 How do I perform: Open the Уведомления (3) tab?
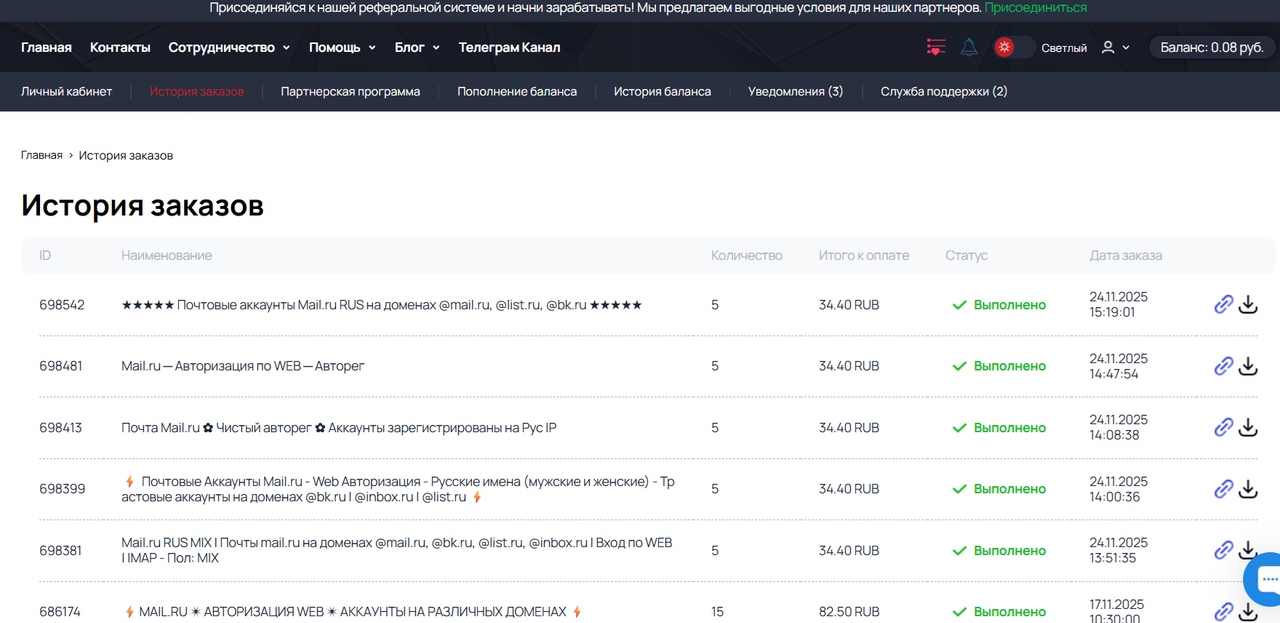click(795, 91)
